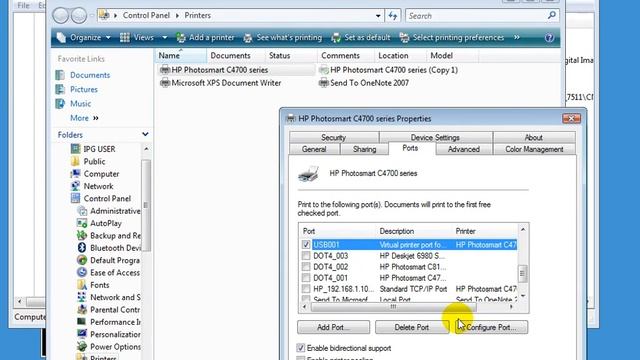
Task: Click the refresh arrows icon
Action: point(393,16)
